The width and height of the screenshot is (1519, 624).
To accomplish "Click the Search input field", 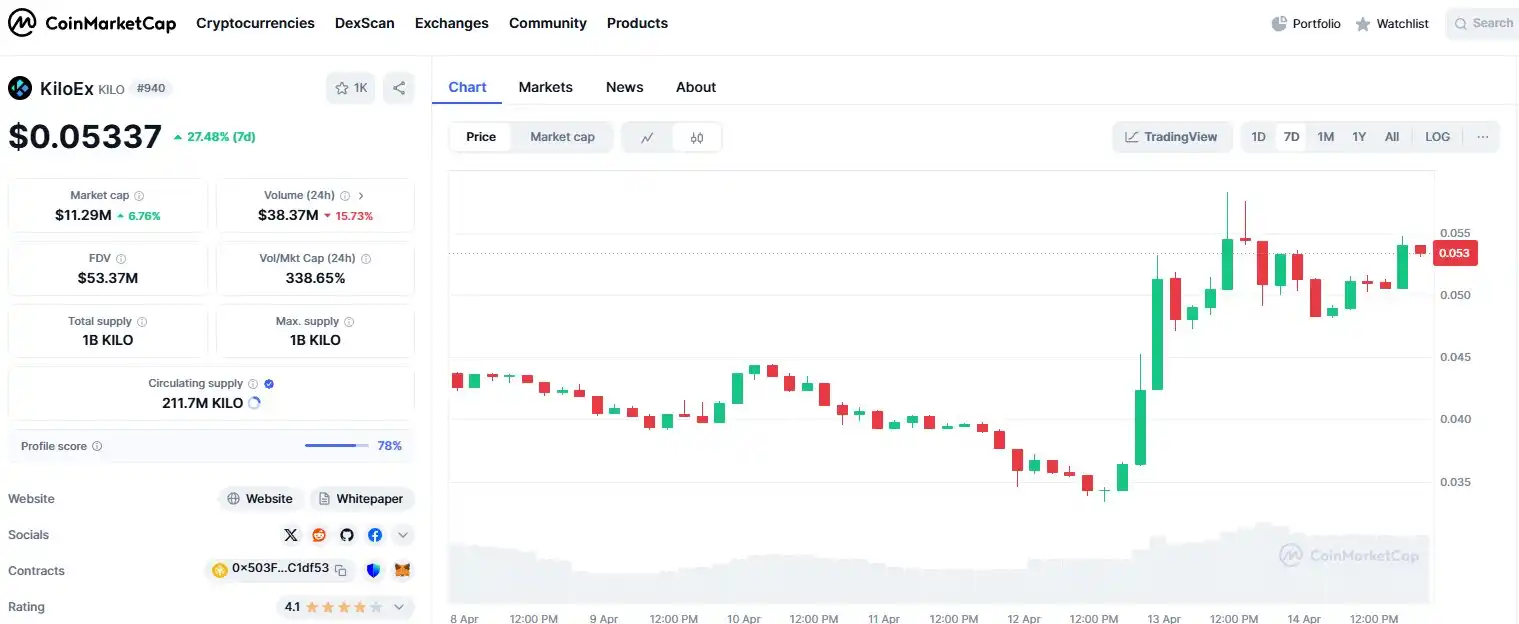I will (x=1484, y=23).
